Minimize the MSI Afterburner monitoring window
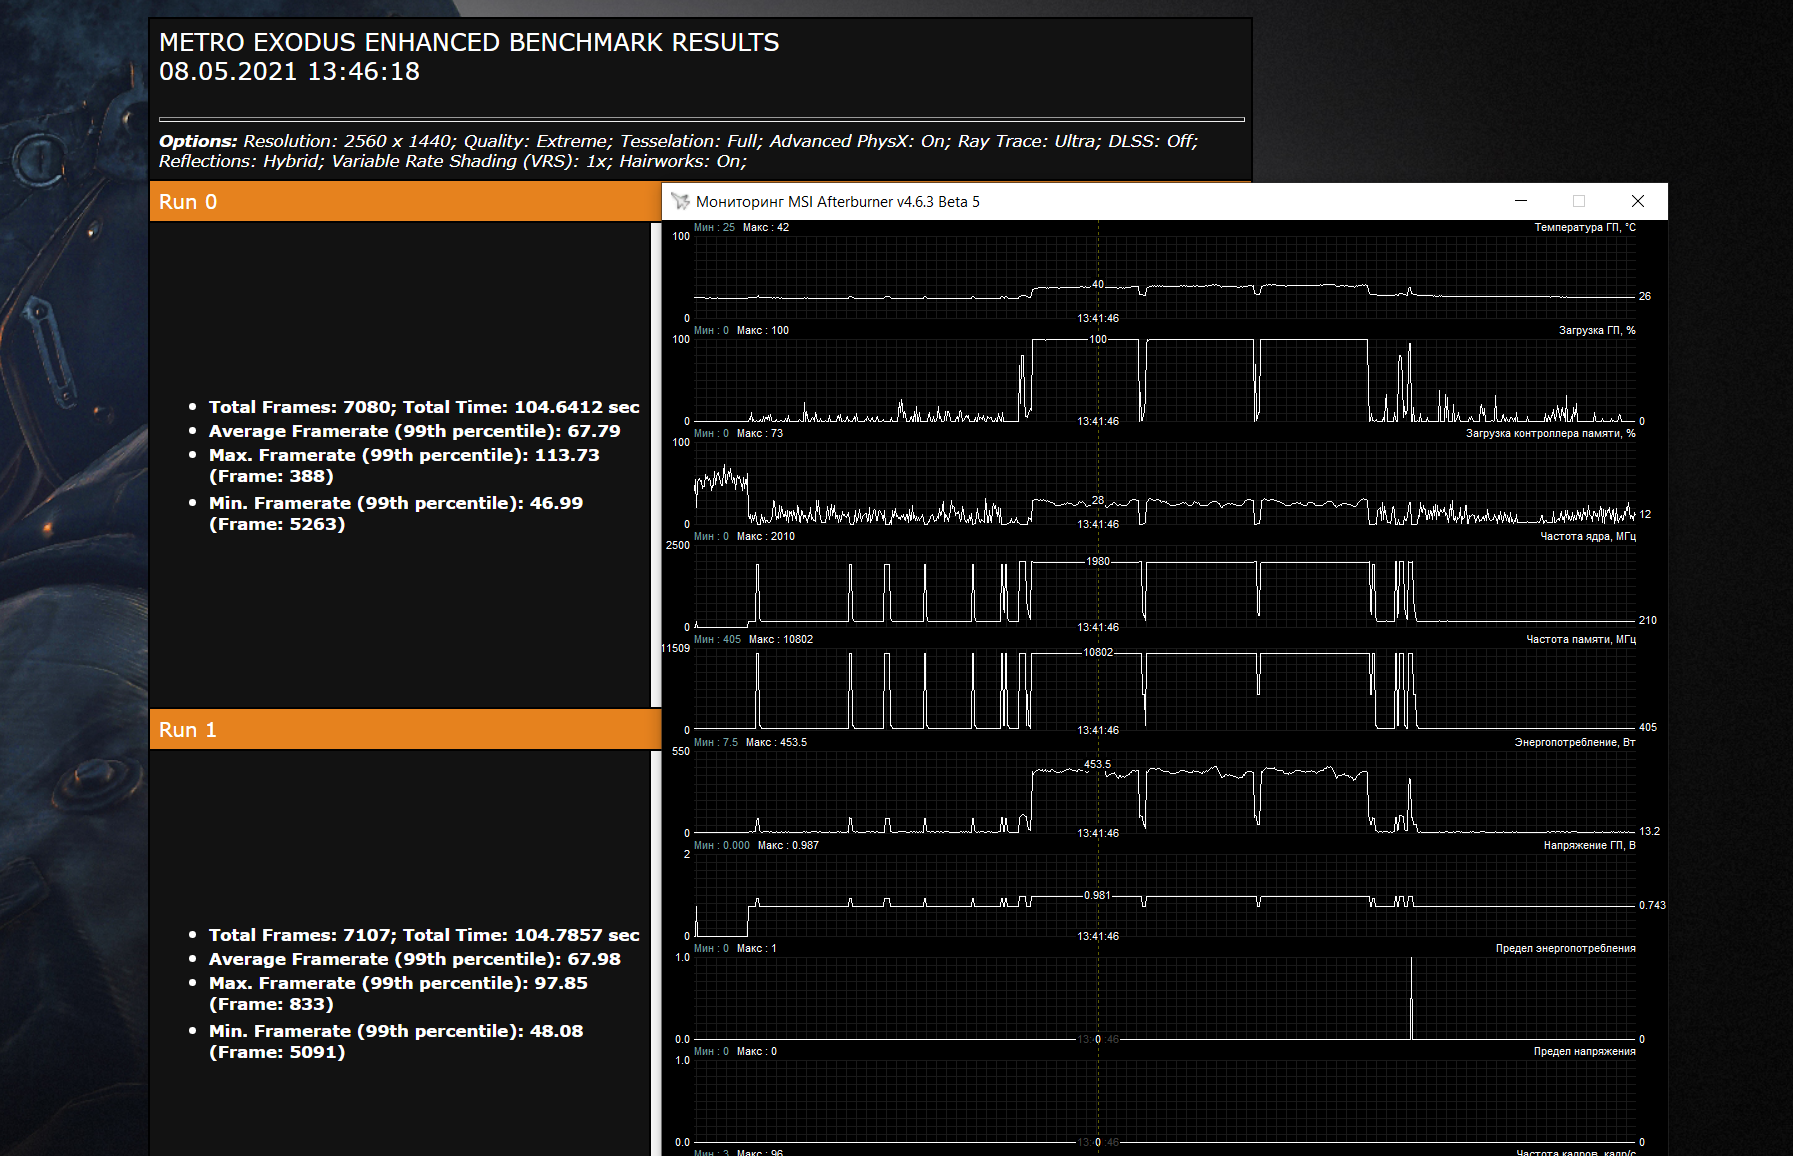The height and width of the screenshot is (1156, 1793). click(x=1521, y=201)
